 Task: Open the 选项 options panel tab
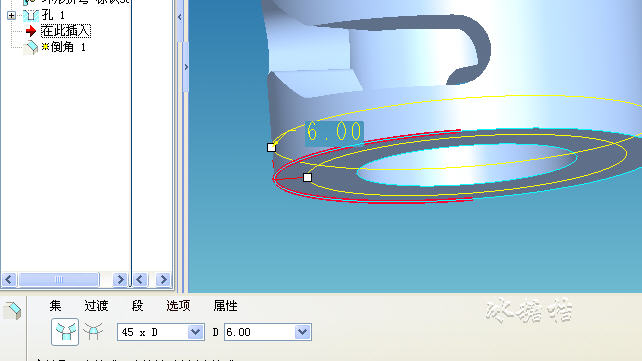click(178, 306)
